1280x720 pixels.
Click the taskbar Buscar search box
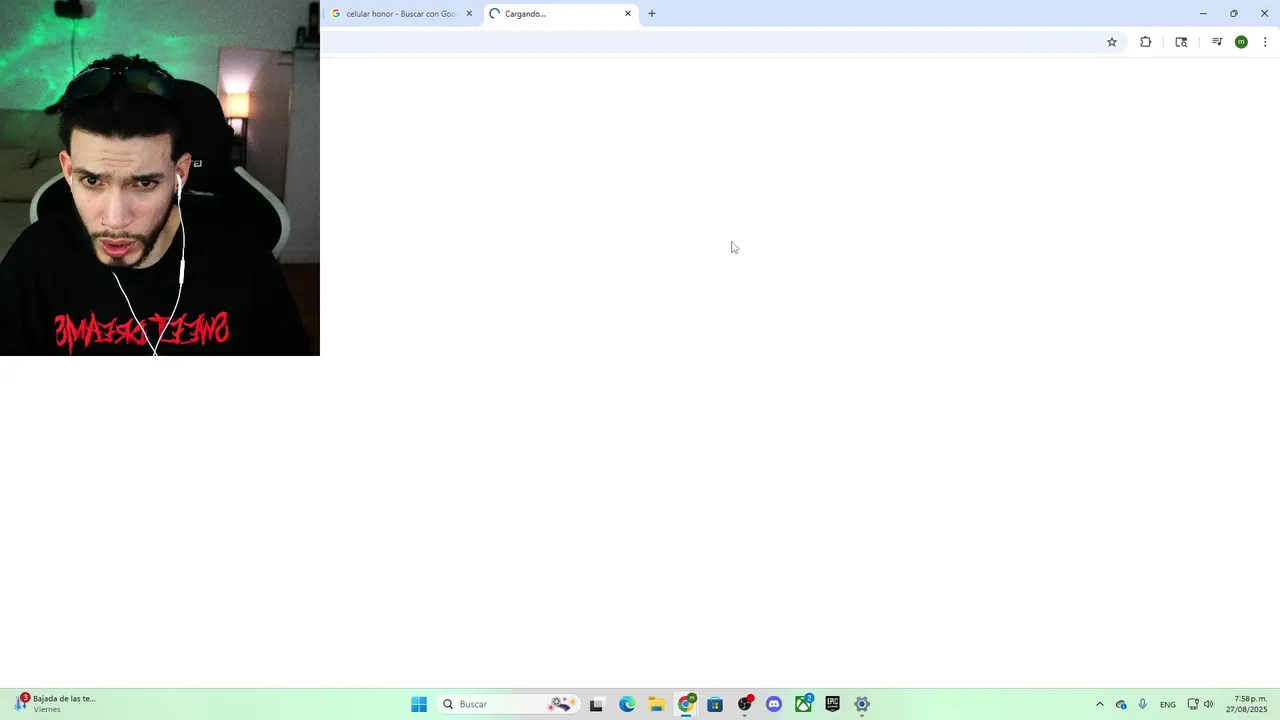click(x=508, y=704)
